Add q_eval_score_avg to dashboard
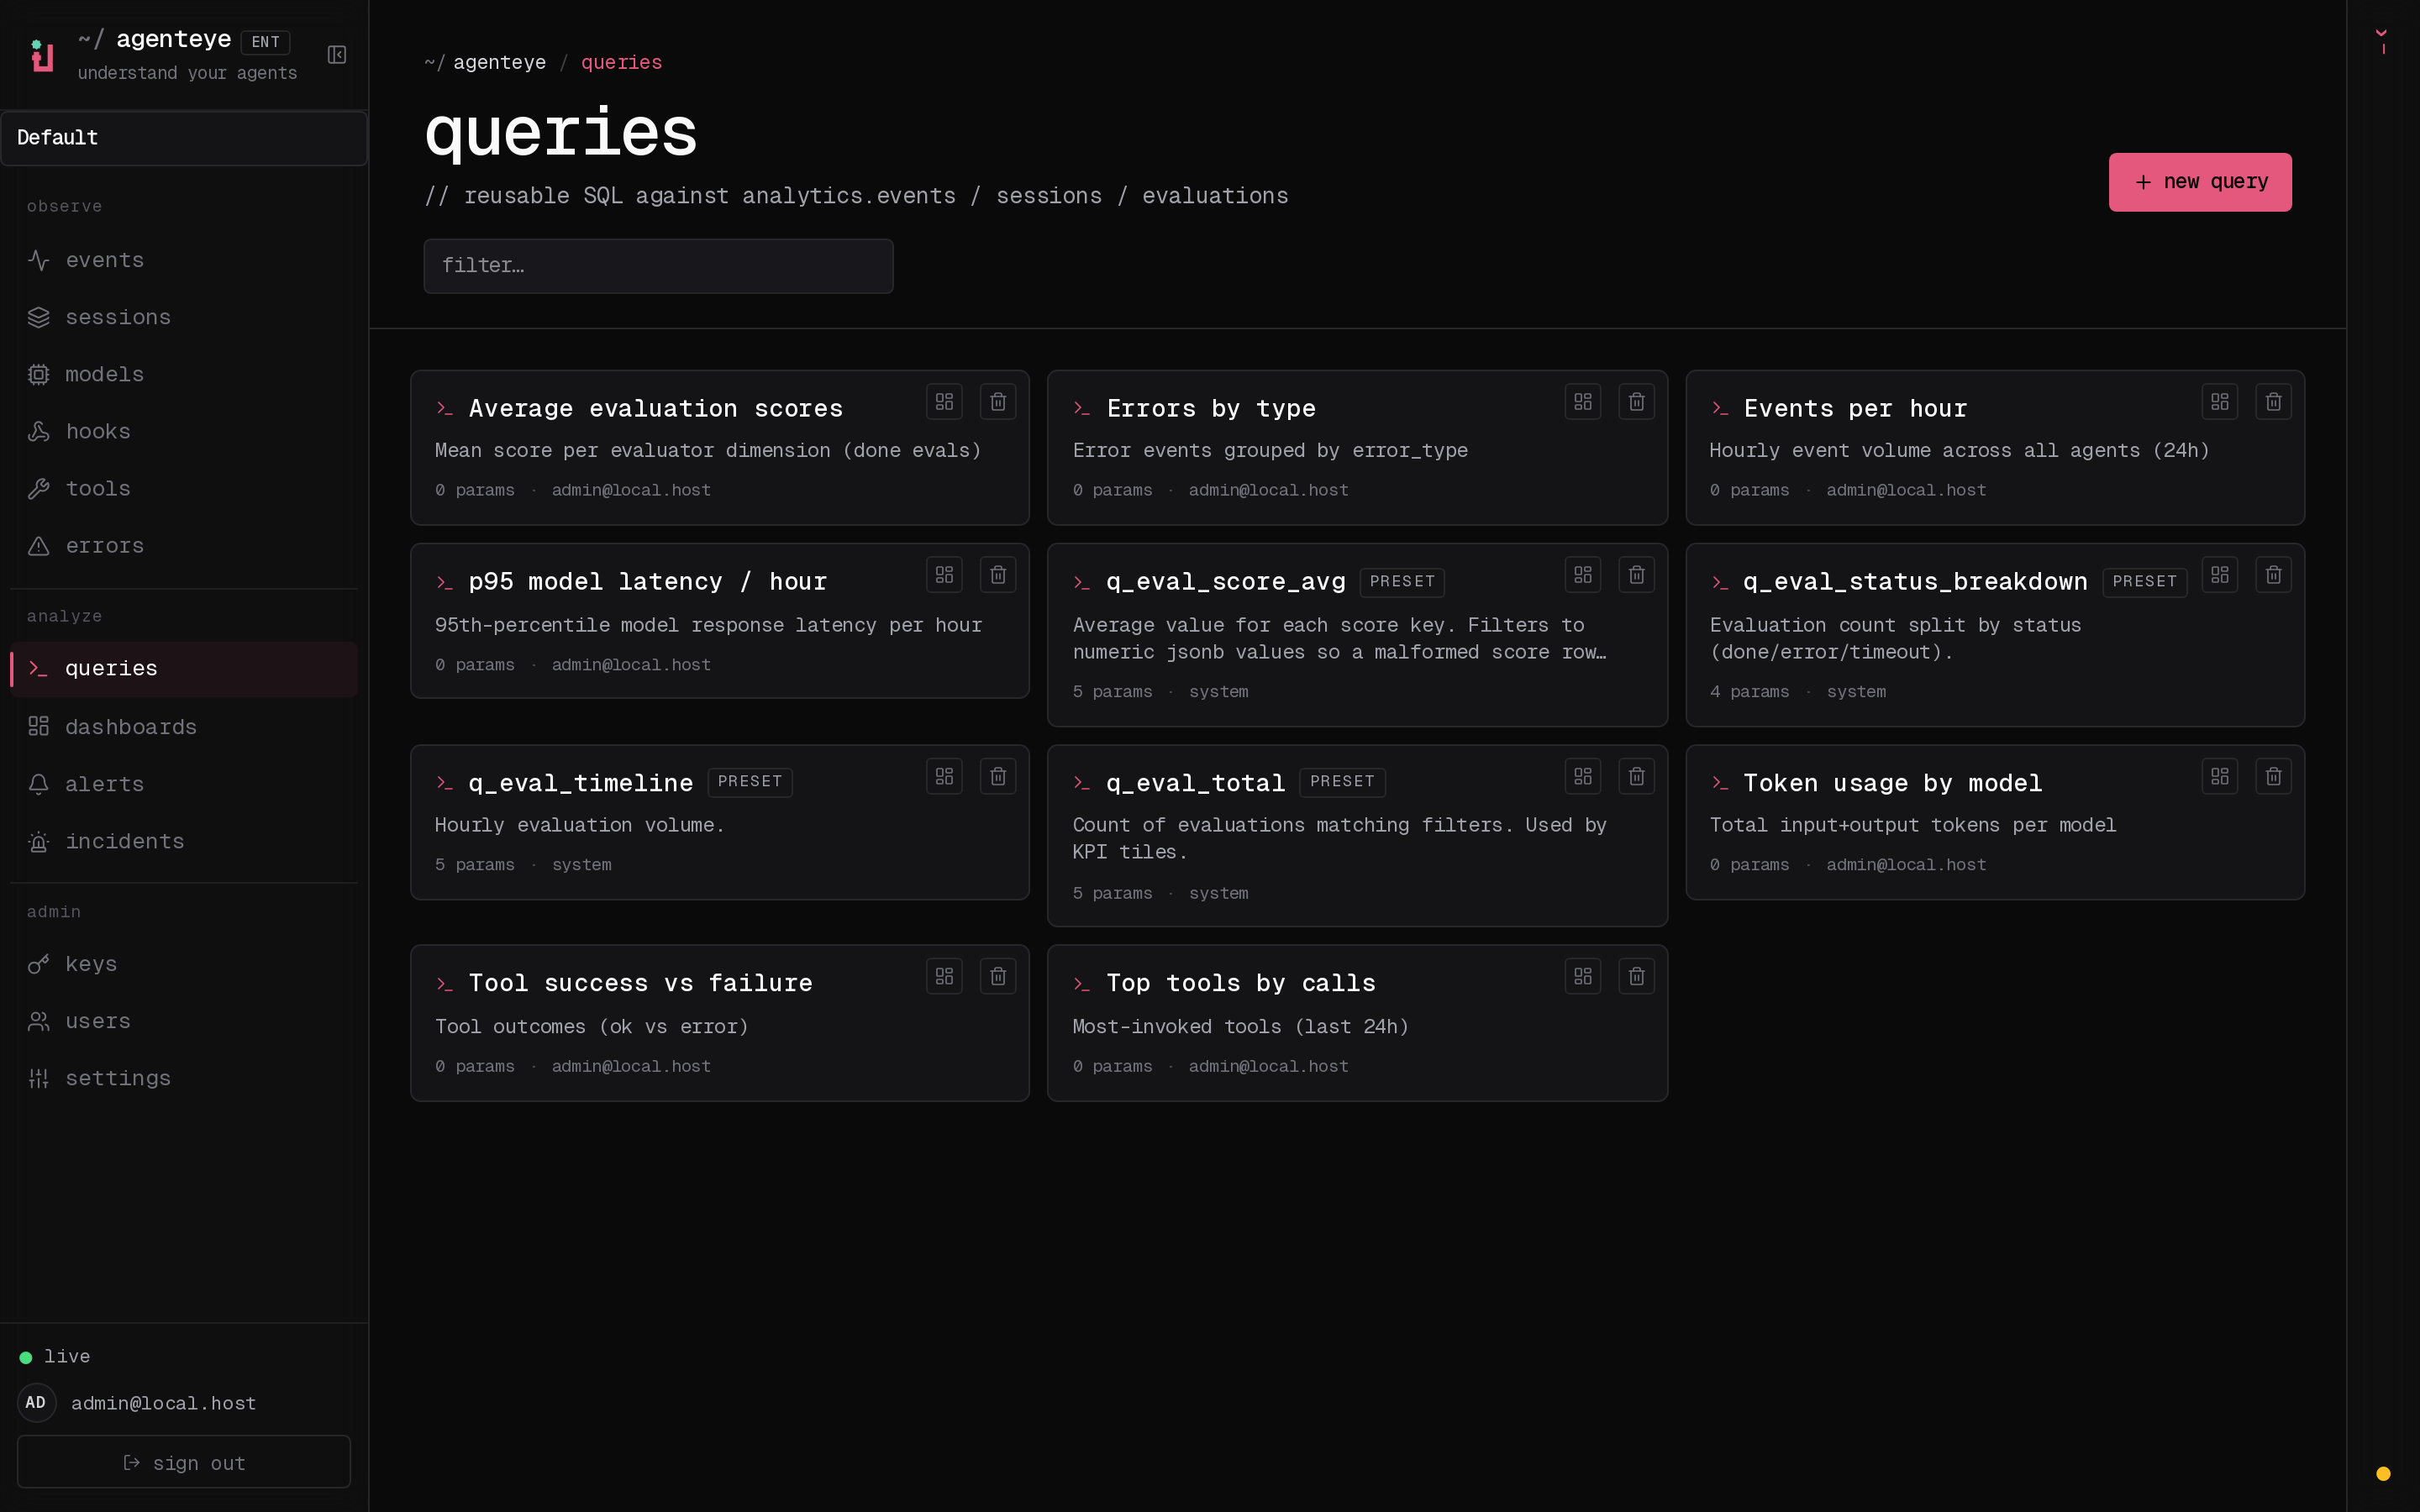2420x1512 pixels. tap(1582, 575)
